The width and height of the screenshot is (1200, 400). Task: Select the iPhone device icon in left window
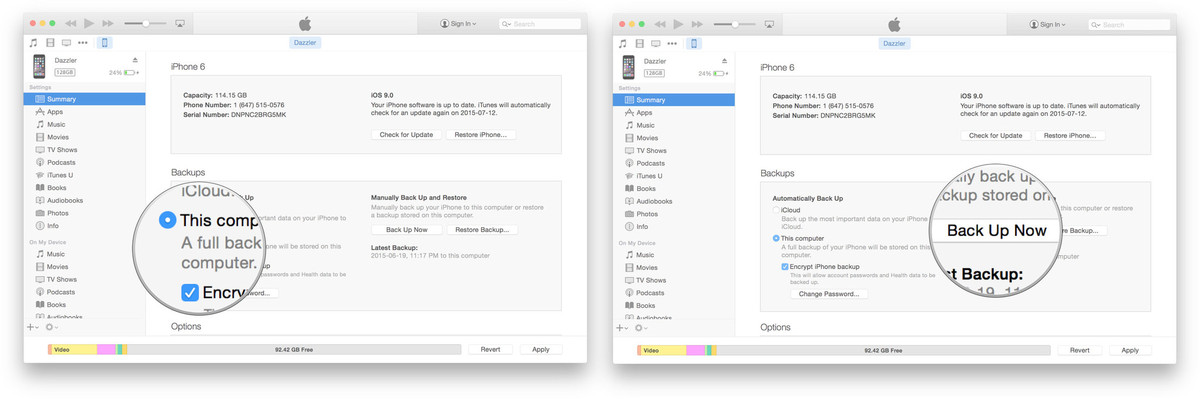pyautogui.click(x=105, y=43)
